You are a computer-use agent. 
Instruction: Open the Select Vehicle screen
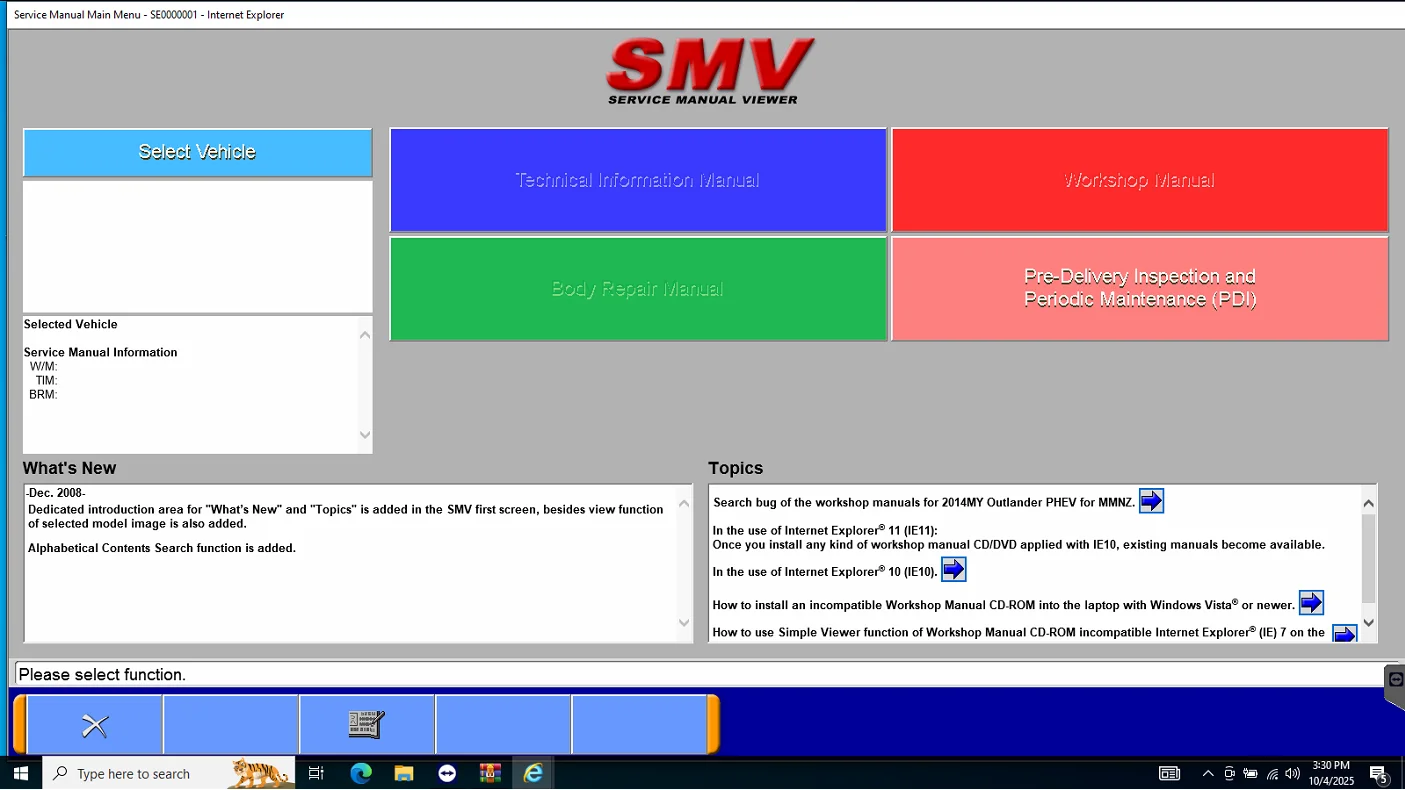198,152
